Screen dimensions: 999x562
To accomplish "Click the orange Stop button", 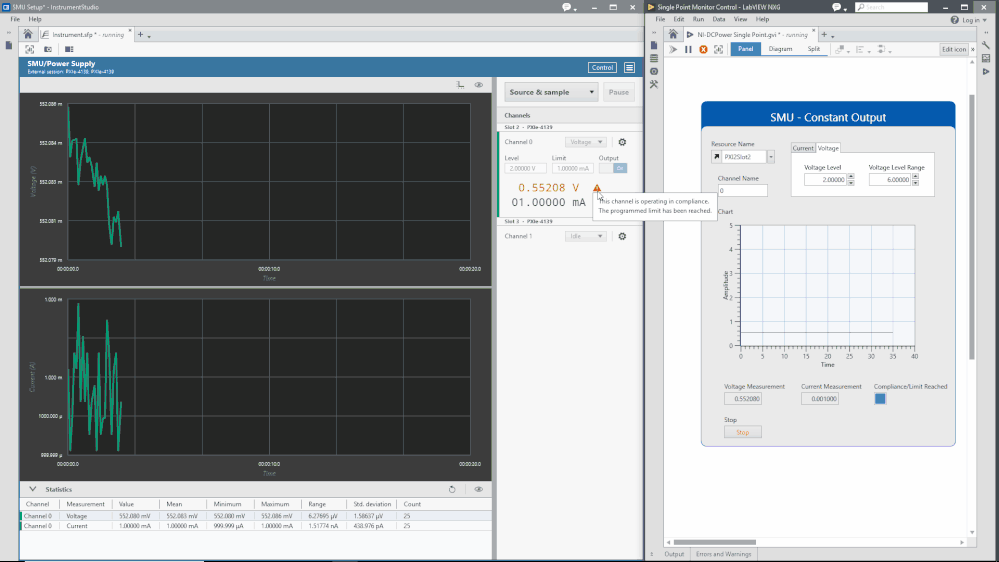I will (742, 432).
